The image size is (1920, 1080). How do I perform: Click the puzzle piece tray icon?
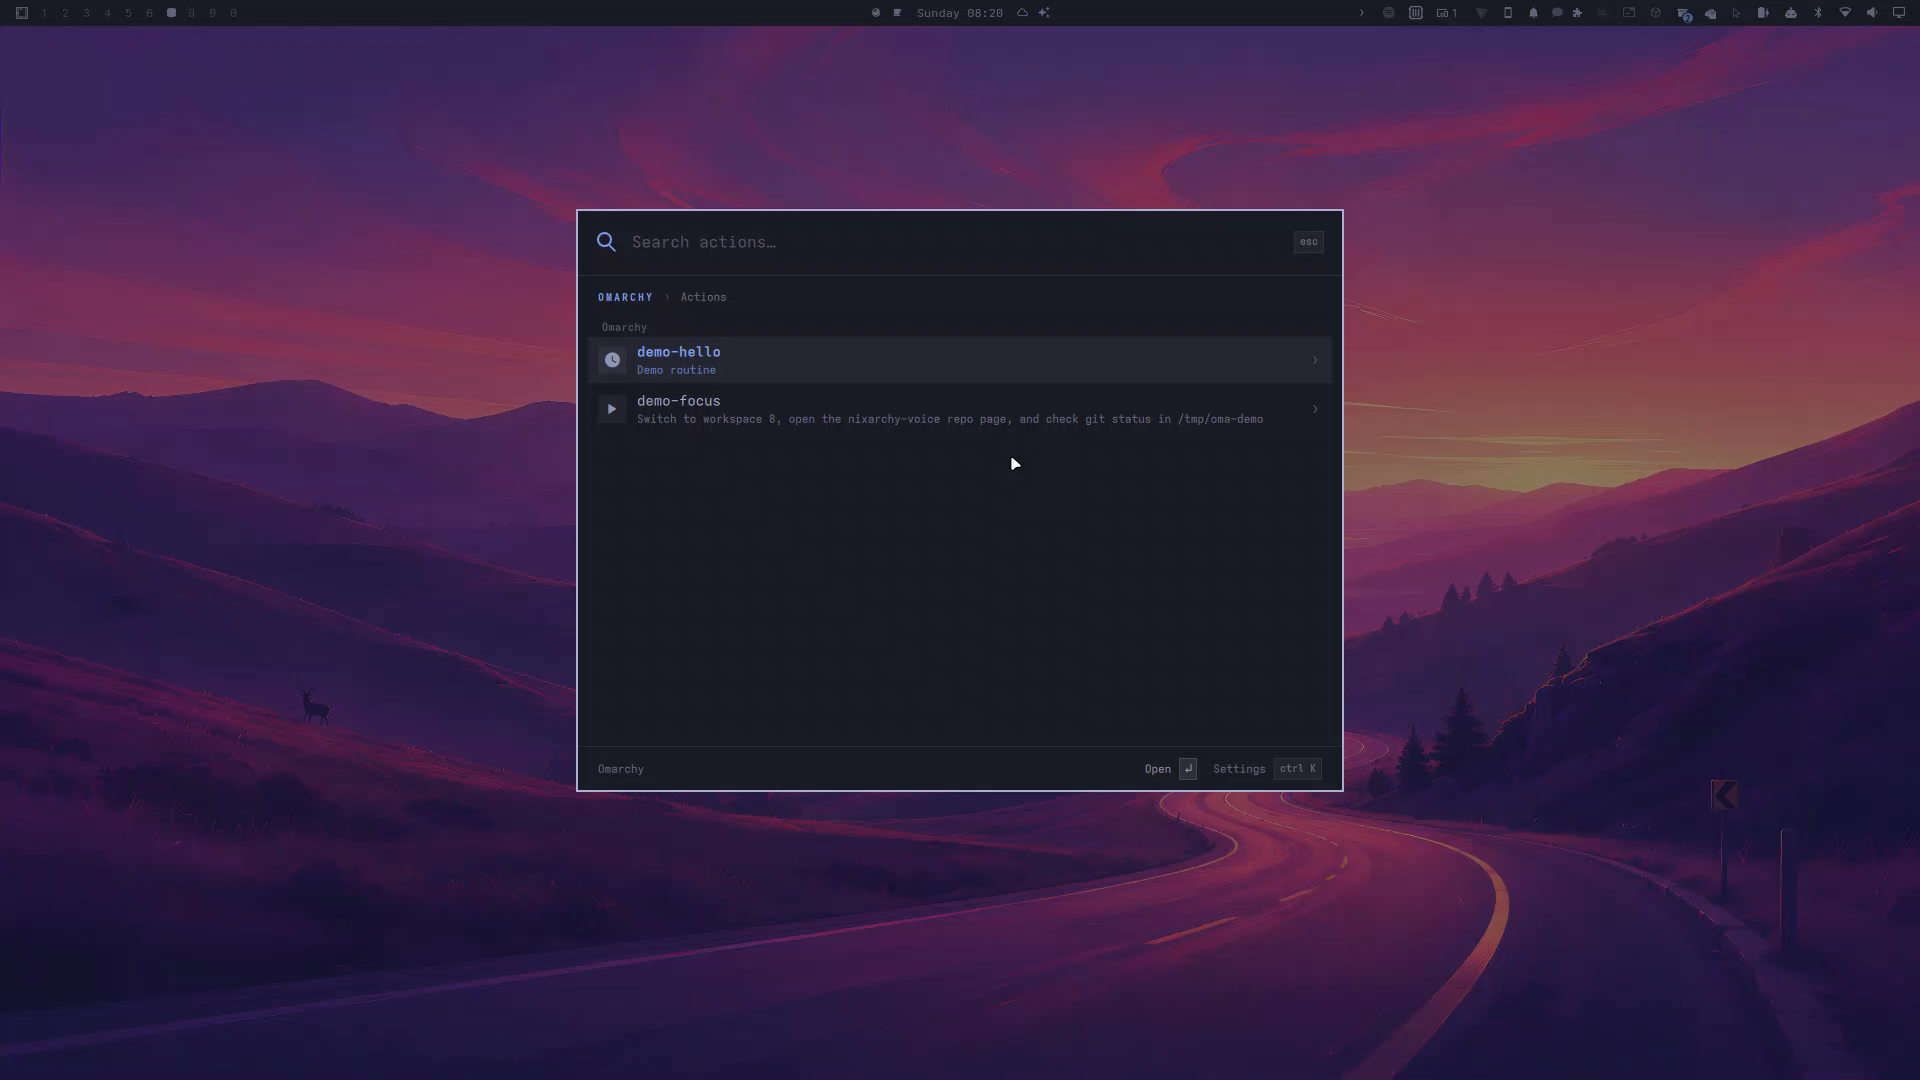[x=1577, y=13]
